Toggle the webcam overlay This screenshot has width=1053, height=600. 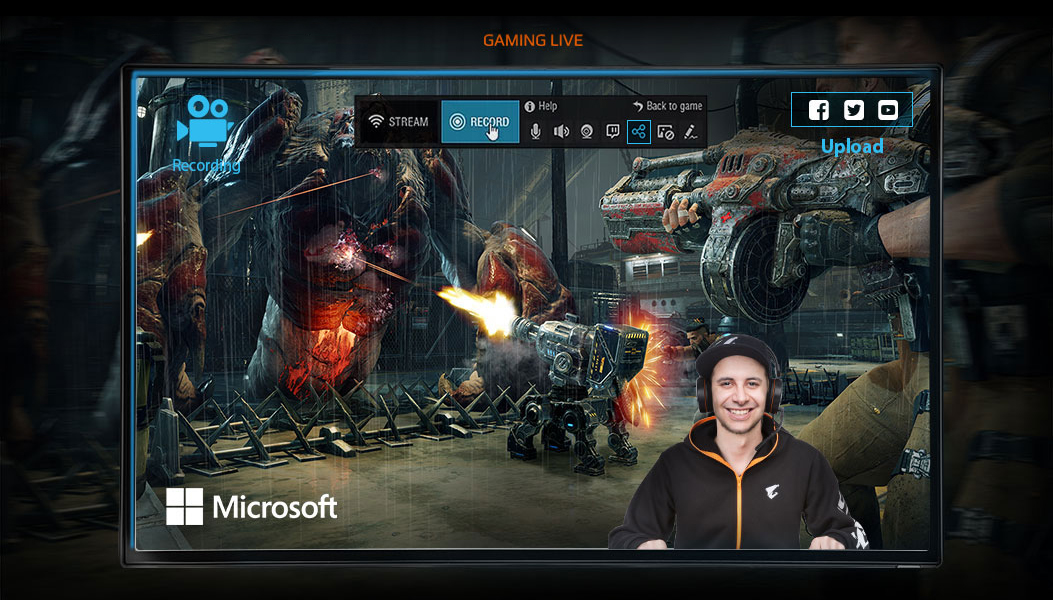[586, 131]
